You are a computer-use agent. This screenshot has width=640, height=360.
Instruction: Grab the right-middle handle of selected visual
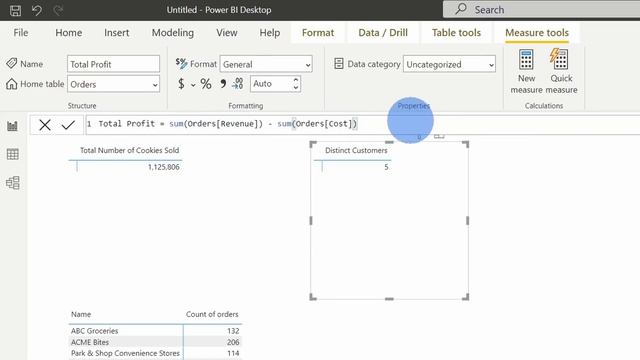[x=467, y=220]
